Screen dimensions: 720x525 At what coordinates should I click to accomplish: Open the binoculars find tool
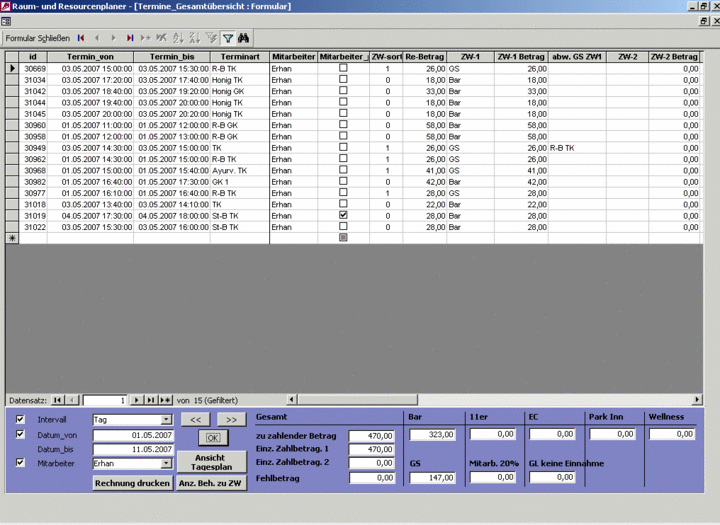click(243, 38)
